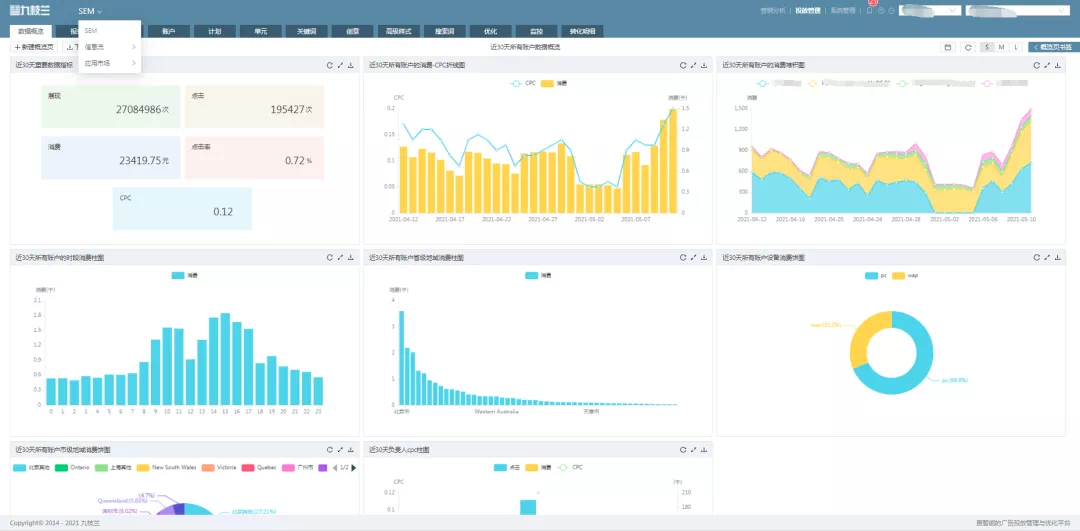Toggle Ontario in the city pie legend

click(x=72, y=467)
